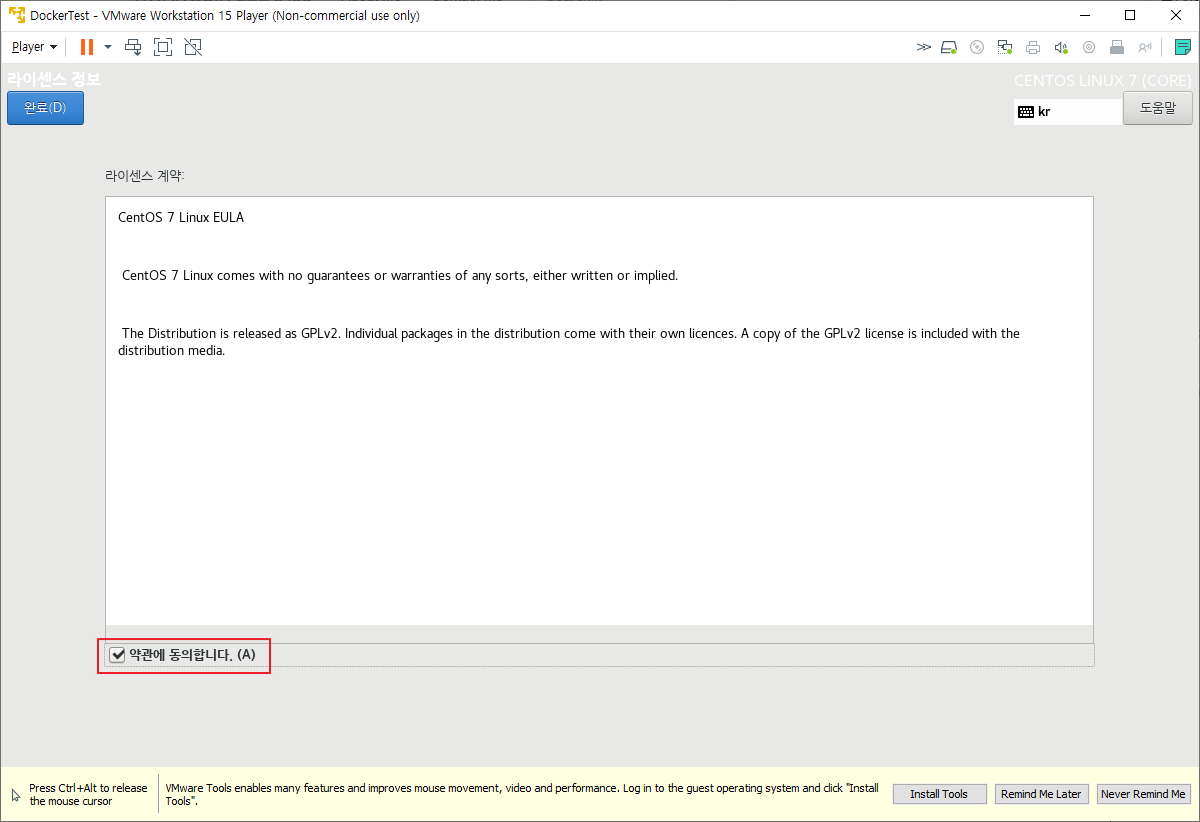The image size is (1200, 822).
Task: Toggle Unity mode icon
Action: coord(193,47)
